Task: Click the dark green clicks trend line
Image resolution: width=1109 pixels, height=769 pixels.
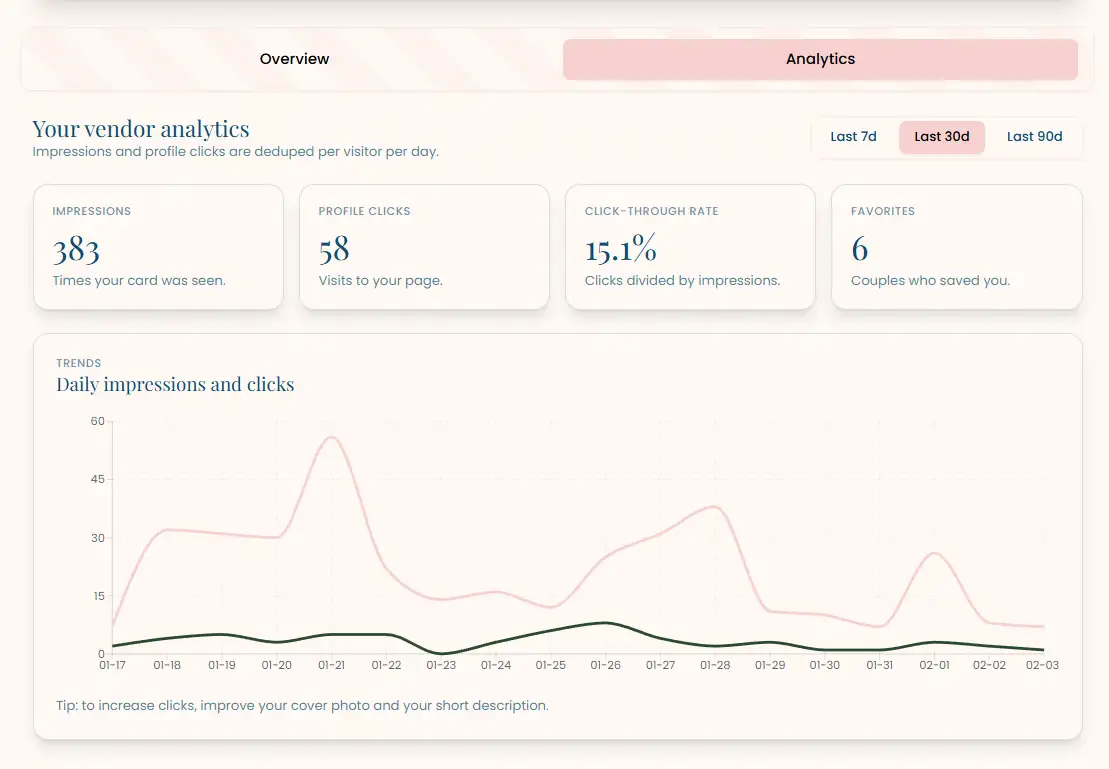Action: (x=605, y=624)
